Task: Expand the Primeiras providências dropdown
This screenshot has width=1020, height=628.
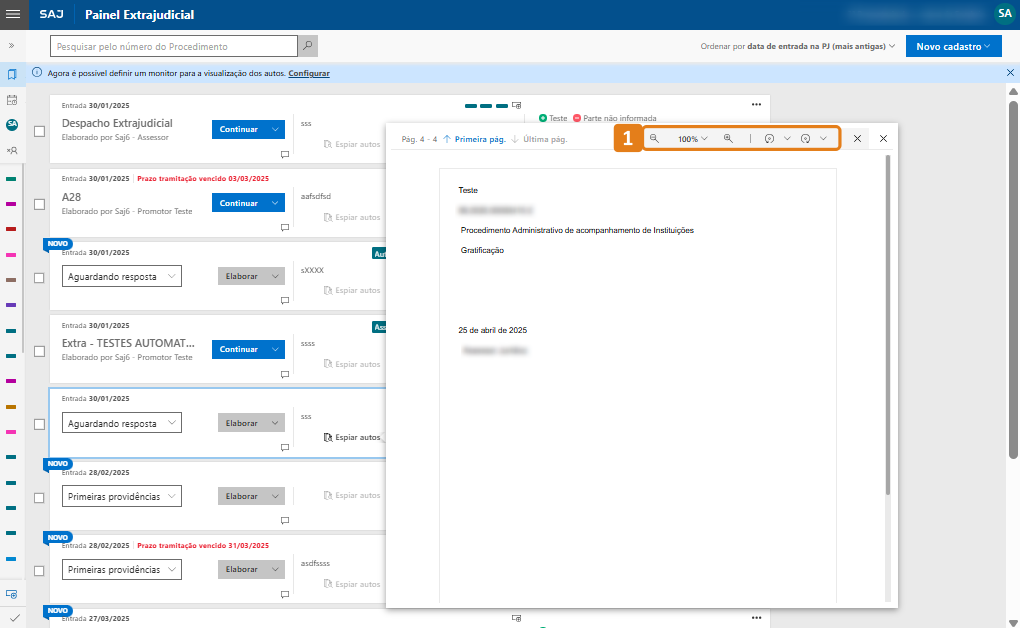Action: click(121, 496)
